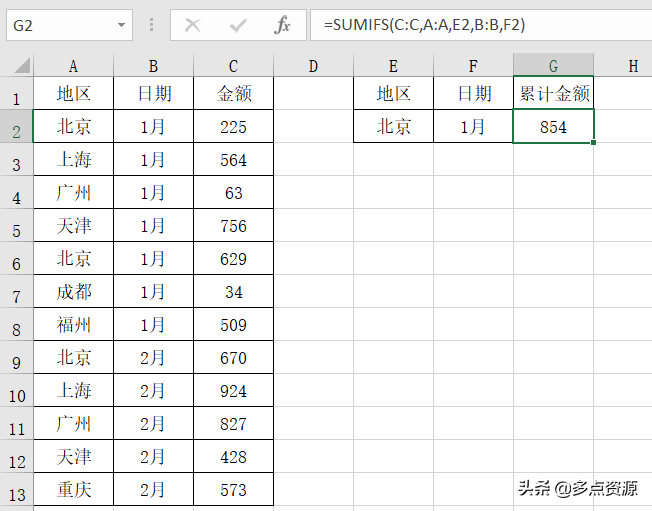This screenshot has height=511, width=652.
Task: Click cell C7 with value 34
Action: (233, 291)
